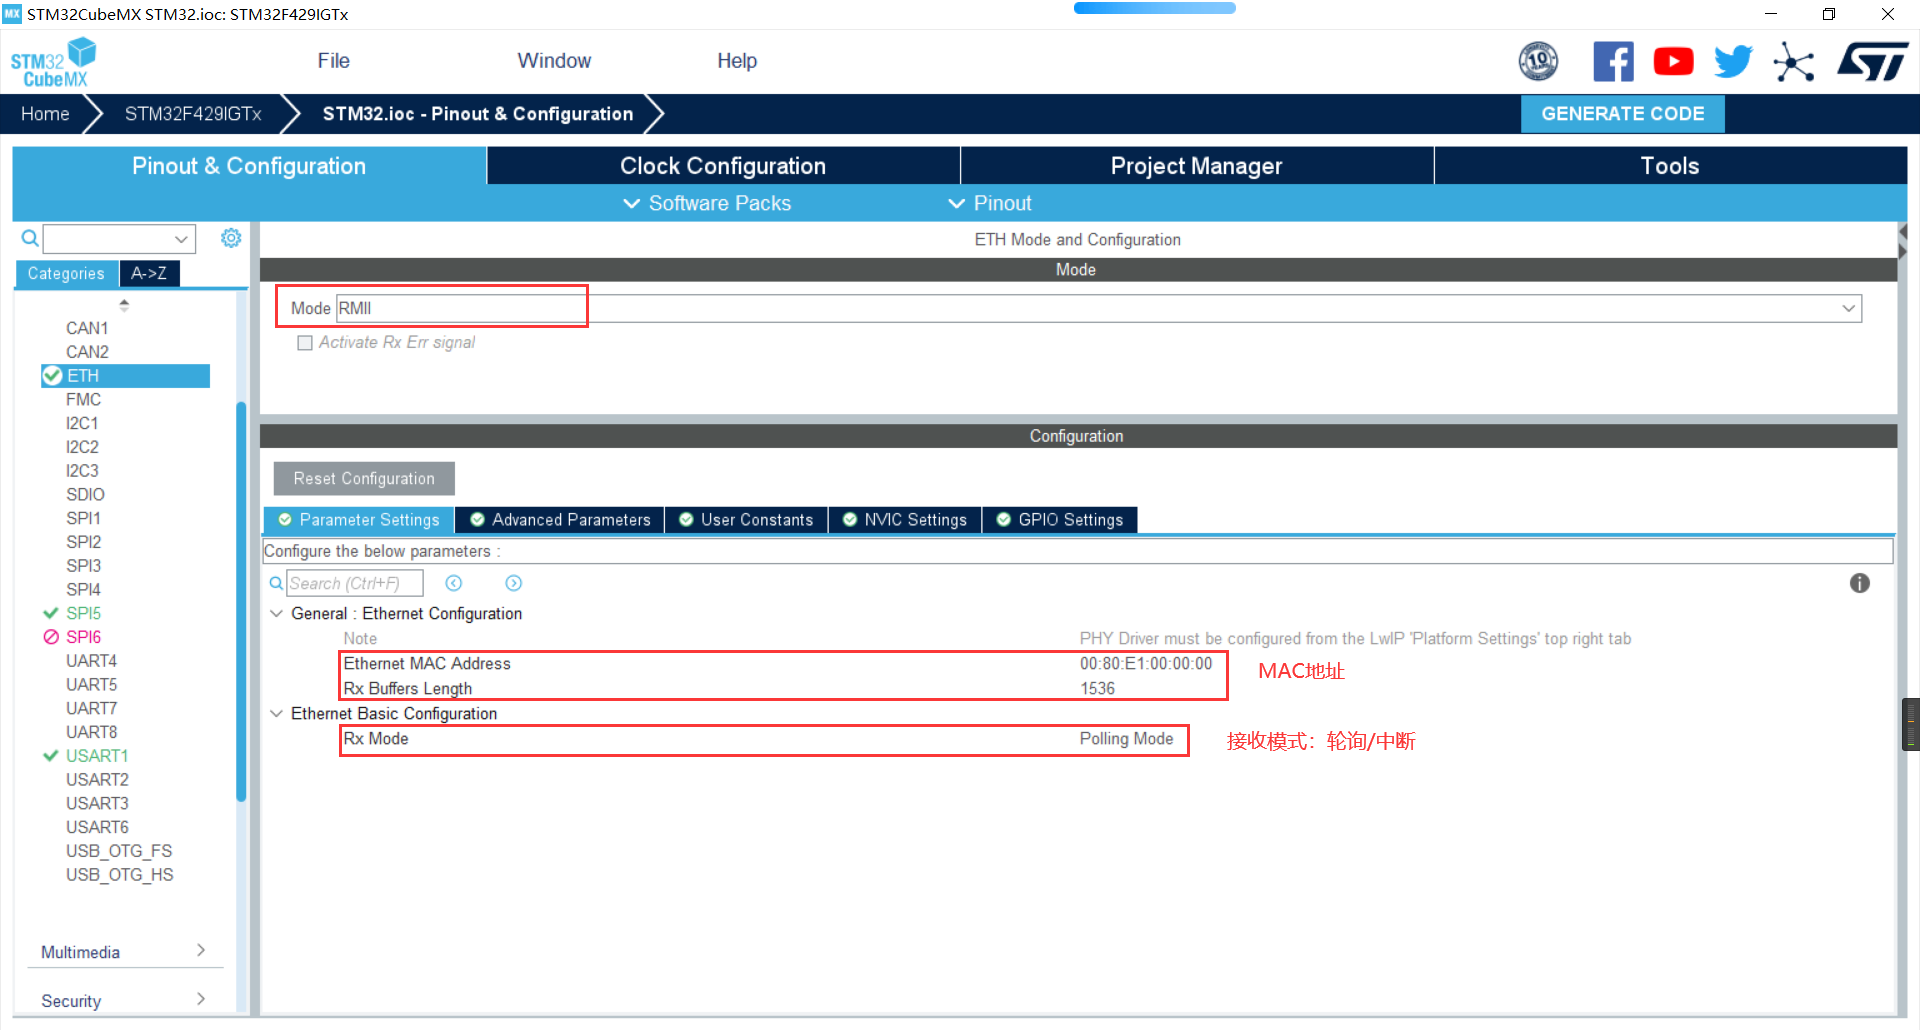Select SDIO in peripheral list
The height and width of the screenshot is (1030, 1920).
click(85, 494)
